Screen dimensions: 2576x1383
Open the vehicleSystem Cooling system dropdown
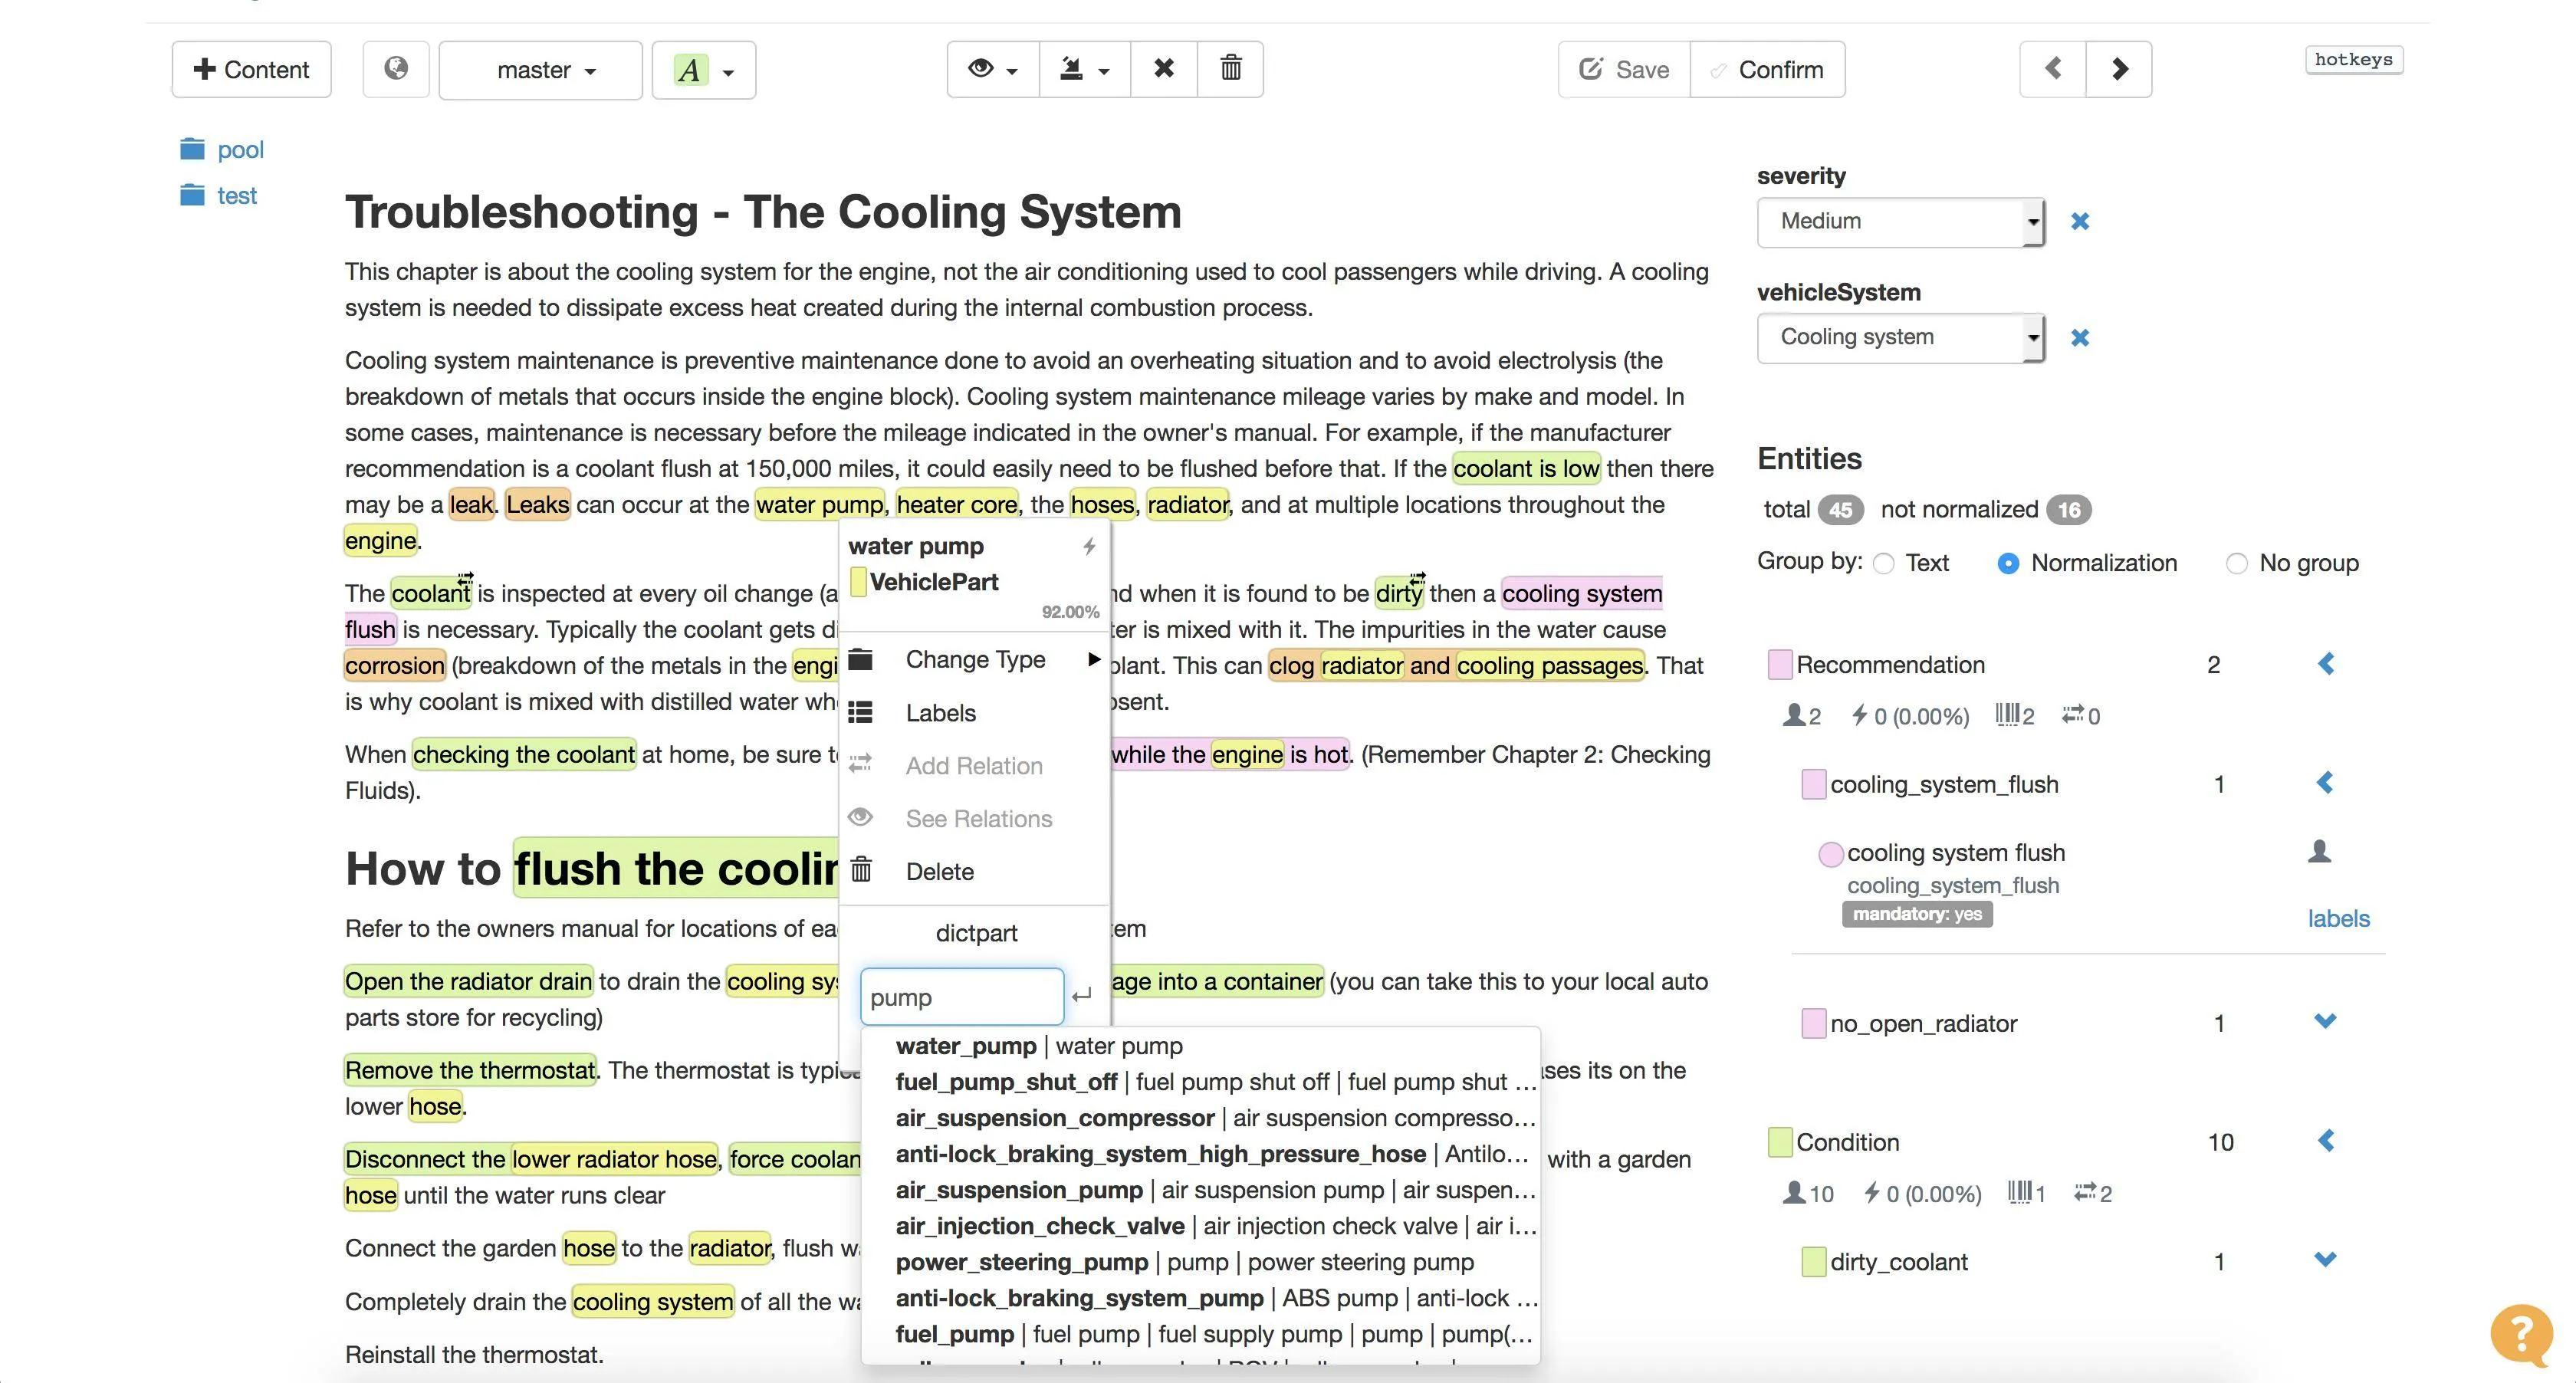pyautogui.click(x=1900, y=338)
